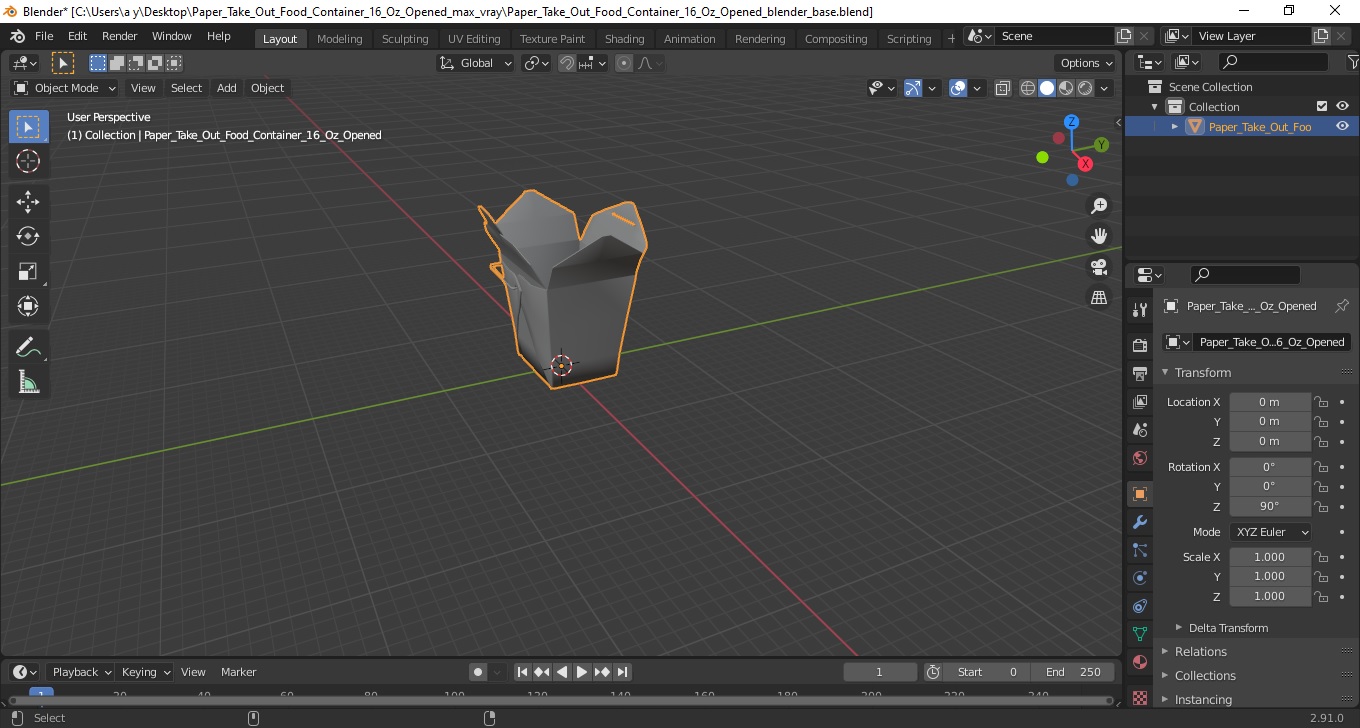The width and height of the screenshot is (1360, 728).
Task: Activate the Cursor tool
Action: coord(28,161)
